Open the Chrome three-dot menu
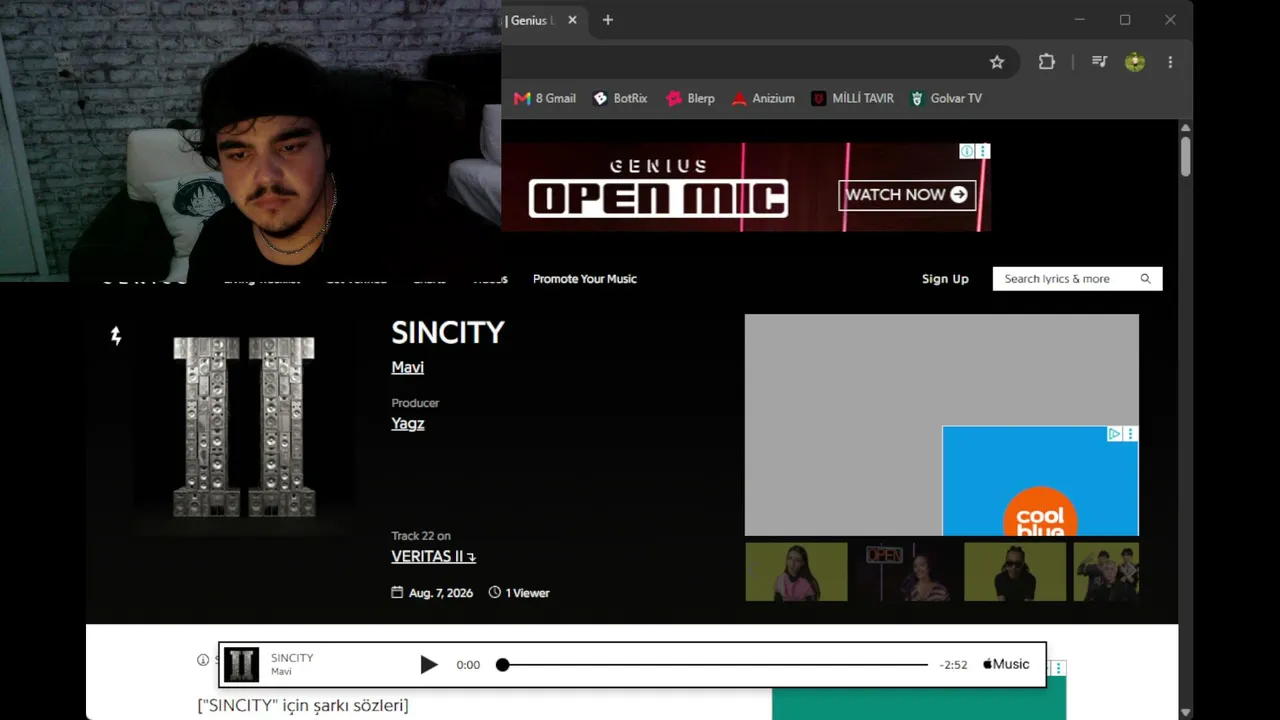Image resolution: width=1280 pixels, height=720 pixels. (1170, 62)
